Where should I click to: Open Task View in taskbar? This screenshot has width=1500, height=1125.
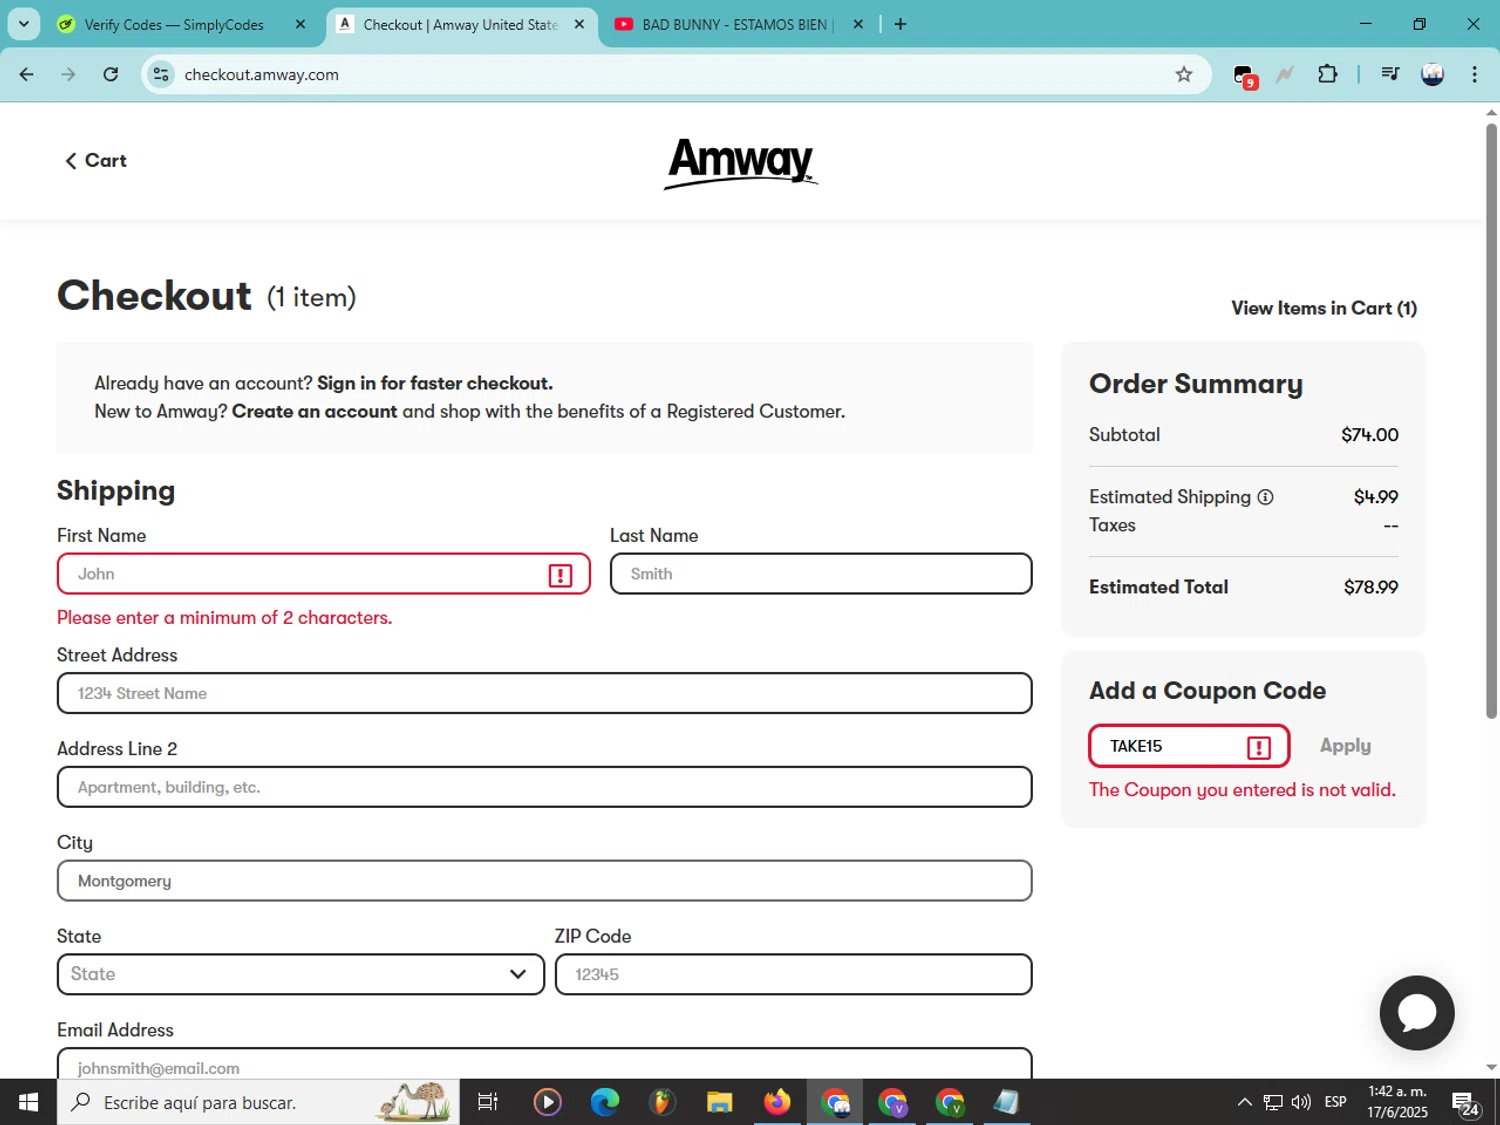488,1102
